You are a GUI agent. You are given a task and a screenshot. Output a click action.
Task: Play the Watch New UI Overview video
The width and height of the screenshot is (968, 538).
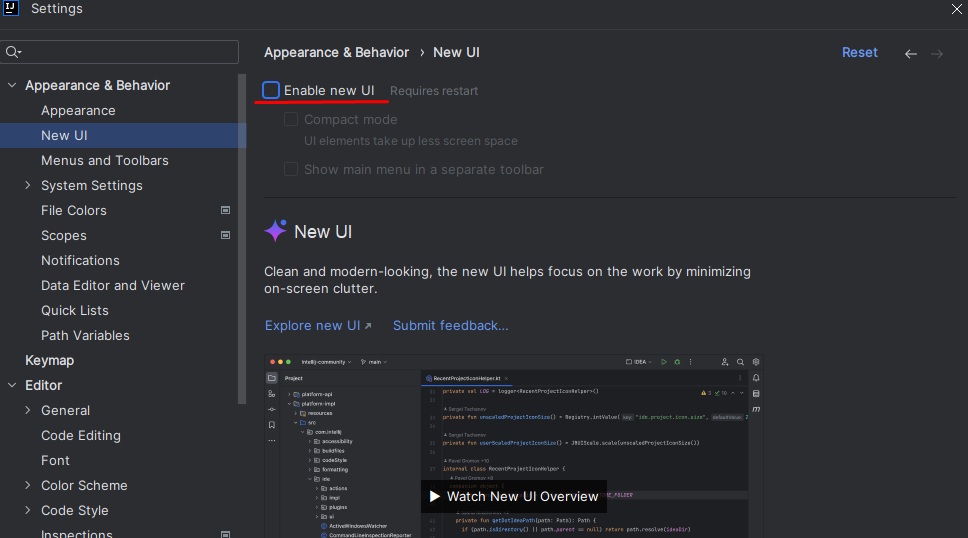[514, 497]
